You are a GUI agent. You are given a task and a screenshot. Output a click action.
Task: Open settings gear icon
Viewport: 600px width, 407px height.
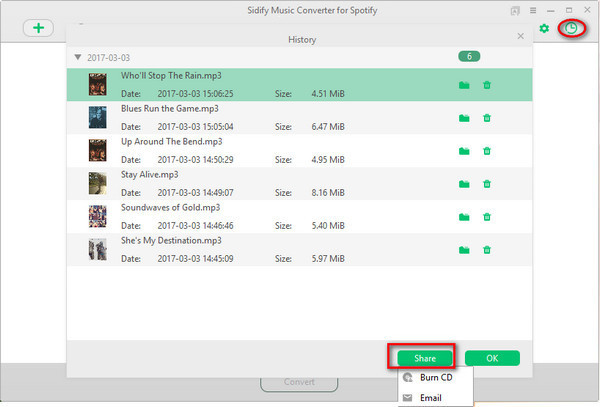coord(544,28)
